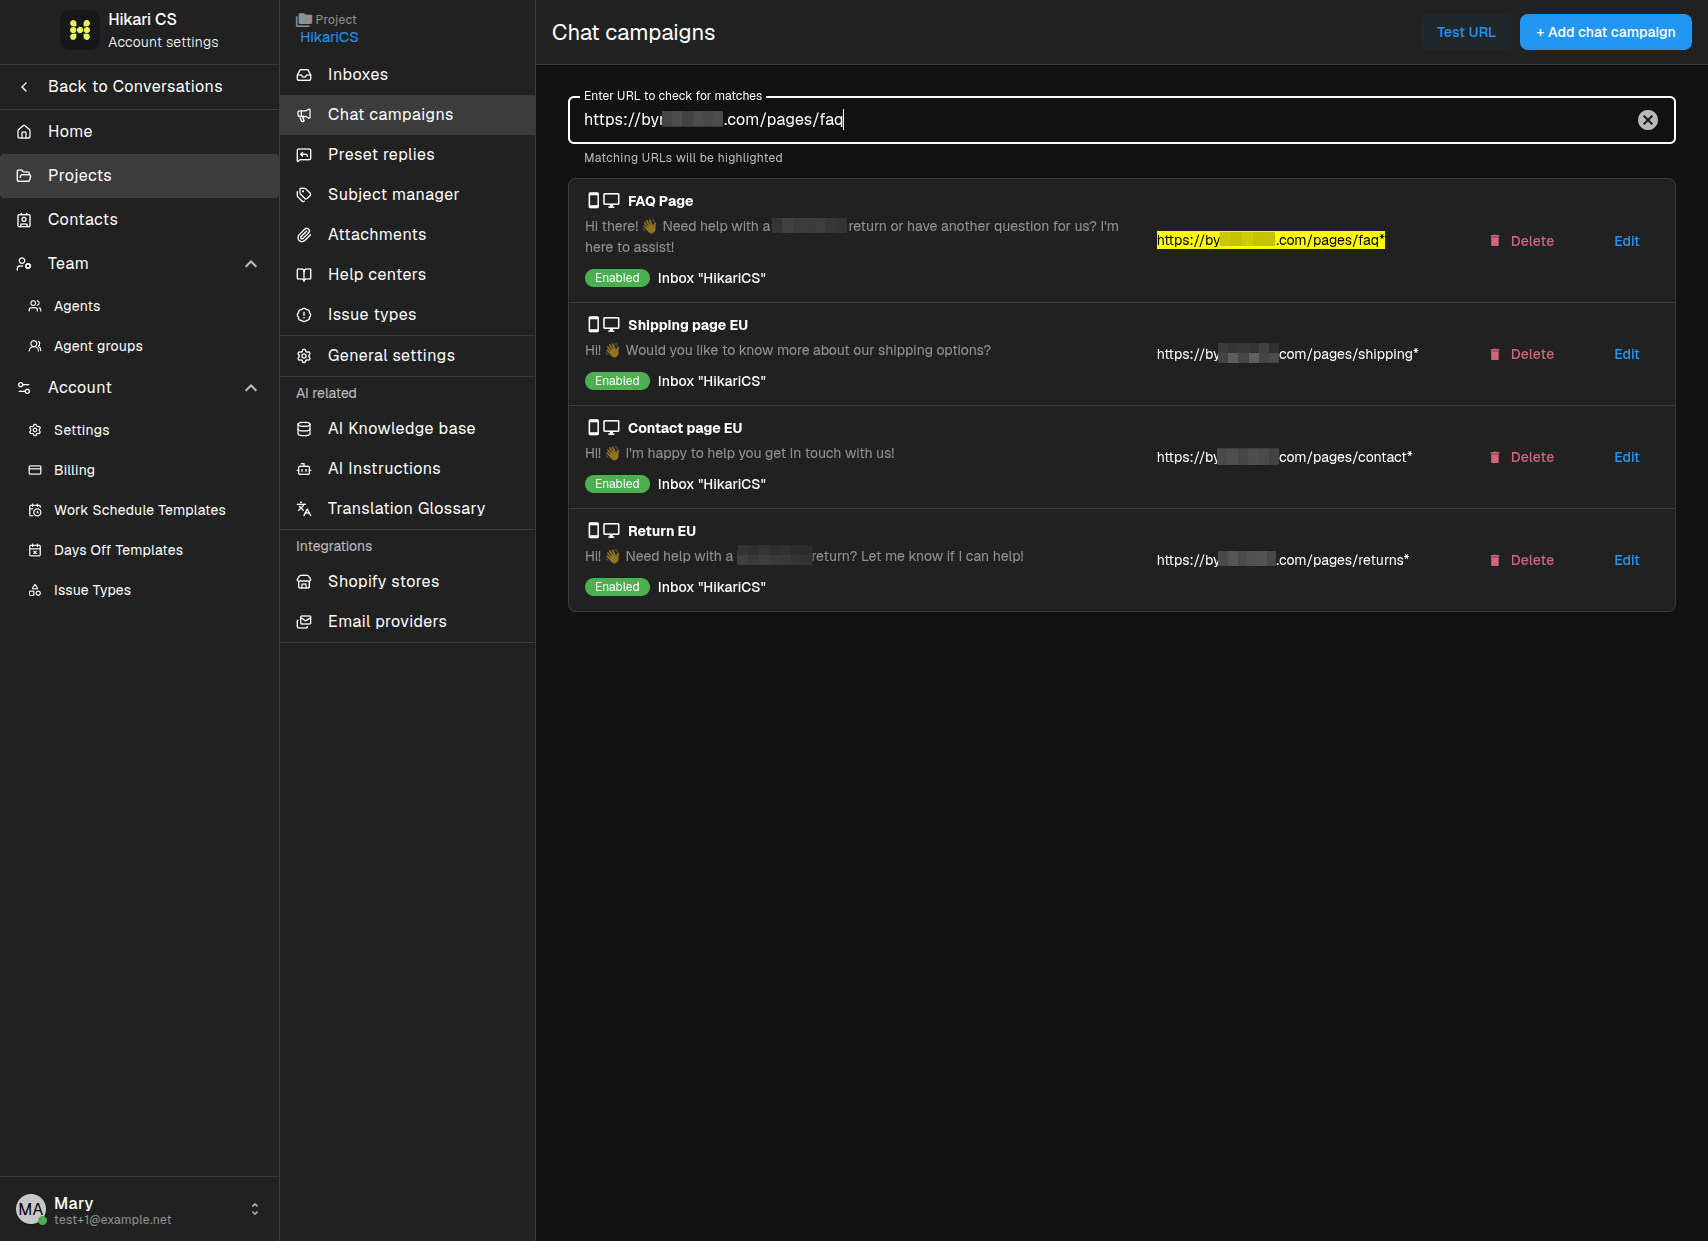Edit the Contact page EU campaign
This screenshot has width=1708, height=1241.
tap(1626, 457)
